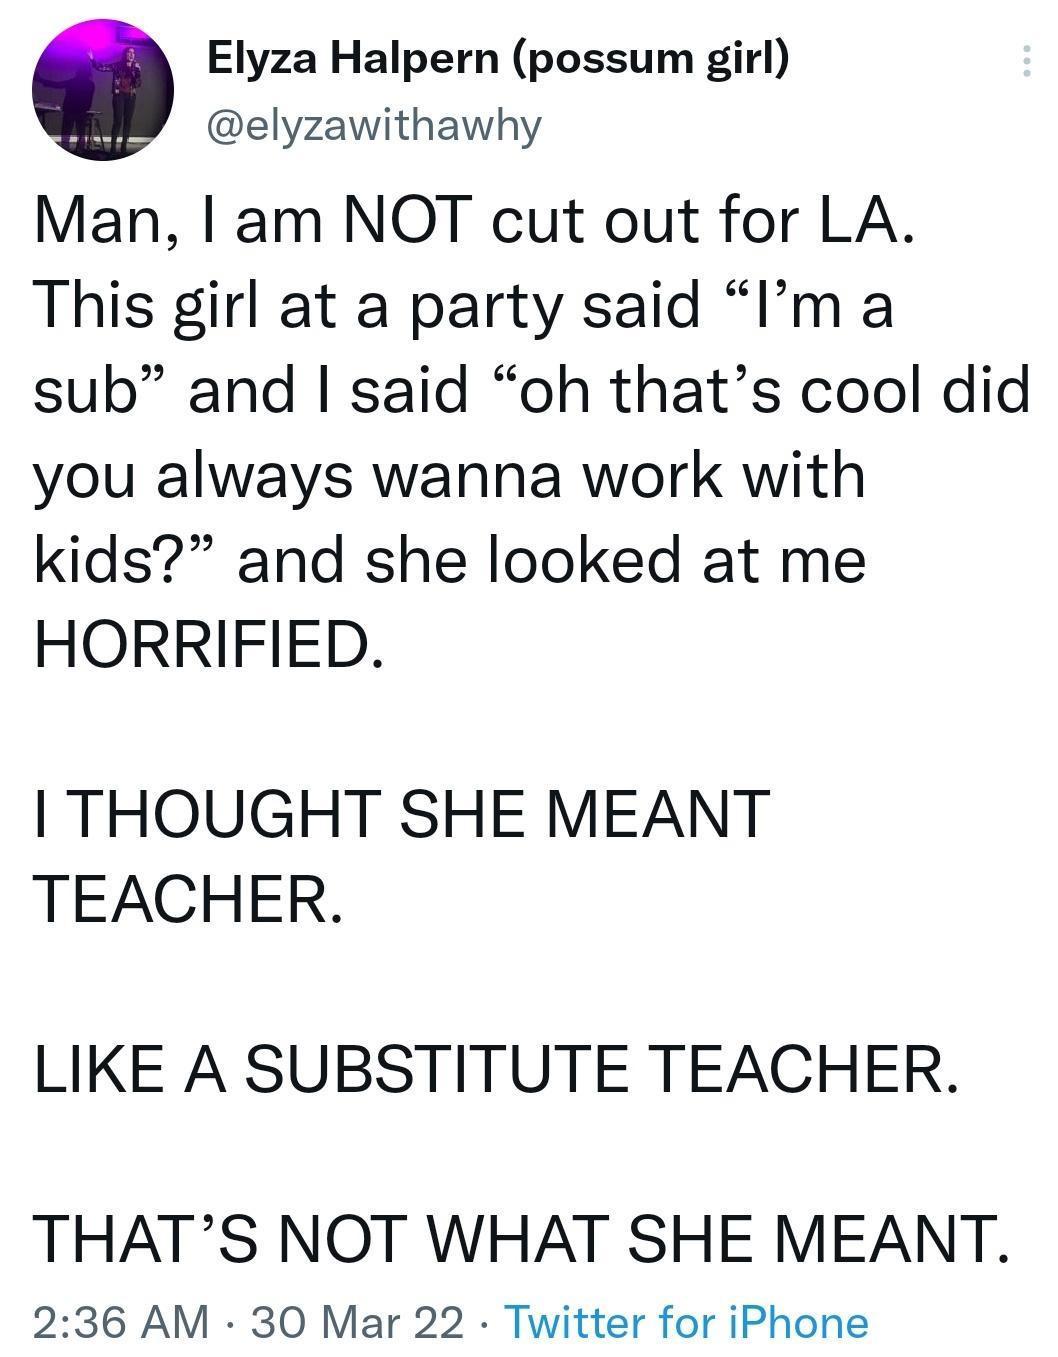Click the "30 Mar 22" date
The height and width of the screenshot is (1357, 1058).
tap(357, 1322)
